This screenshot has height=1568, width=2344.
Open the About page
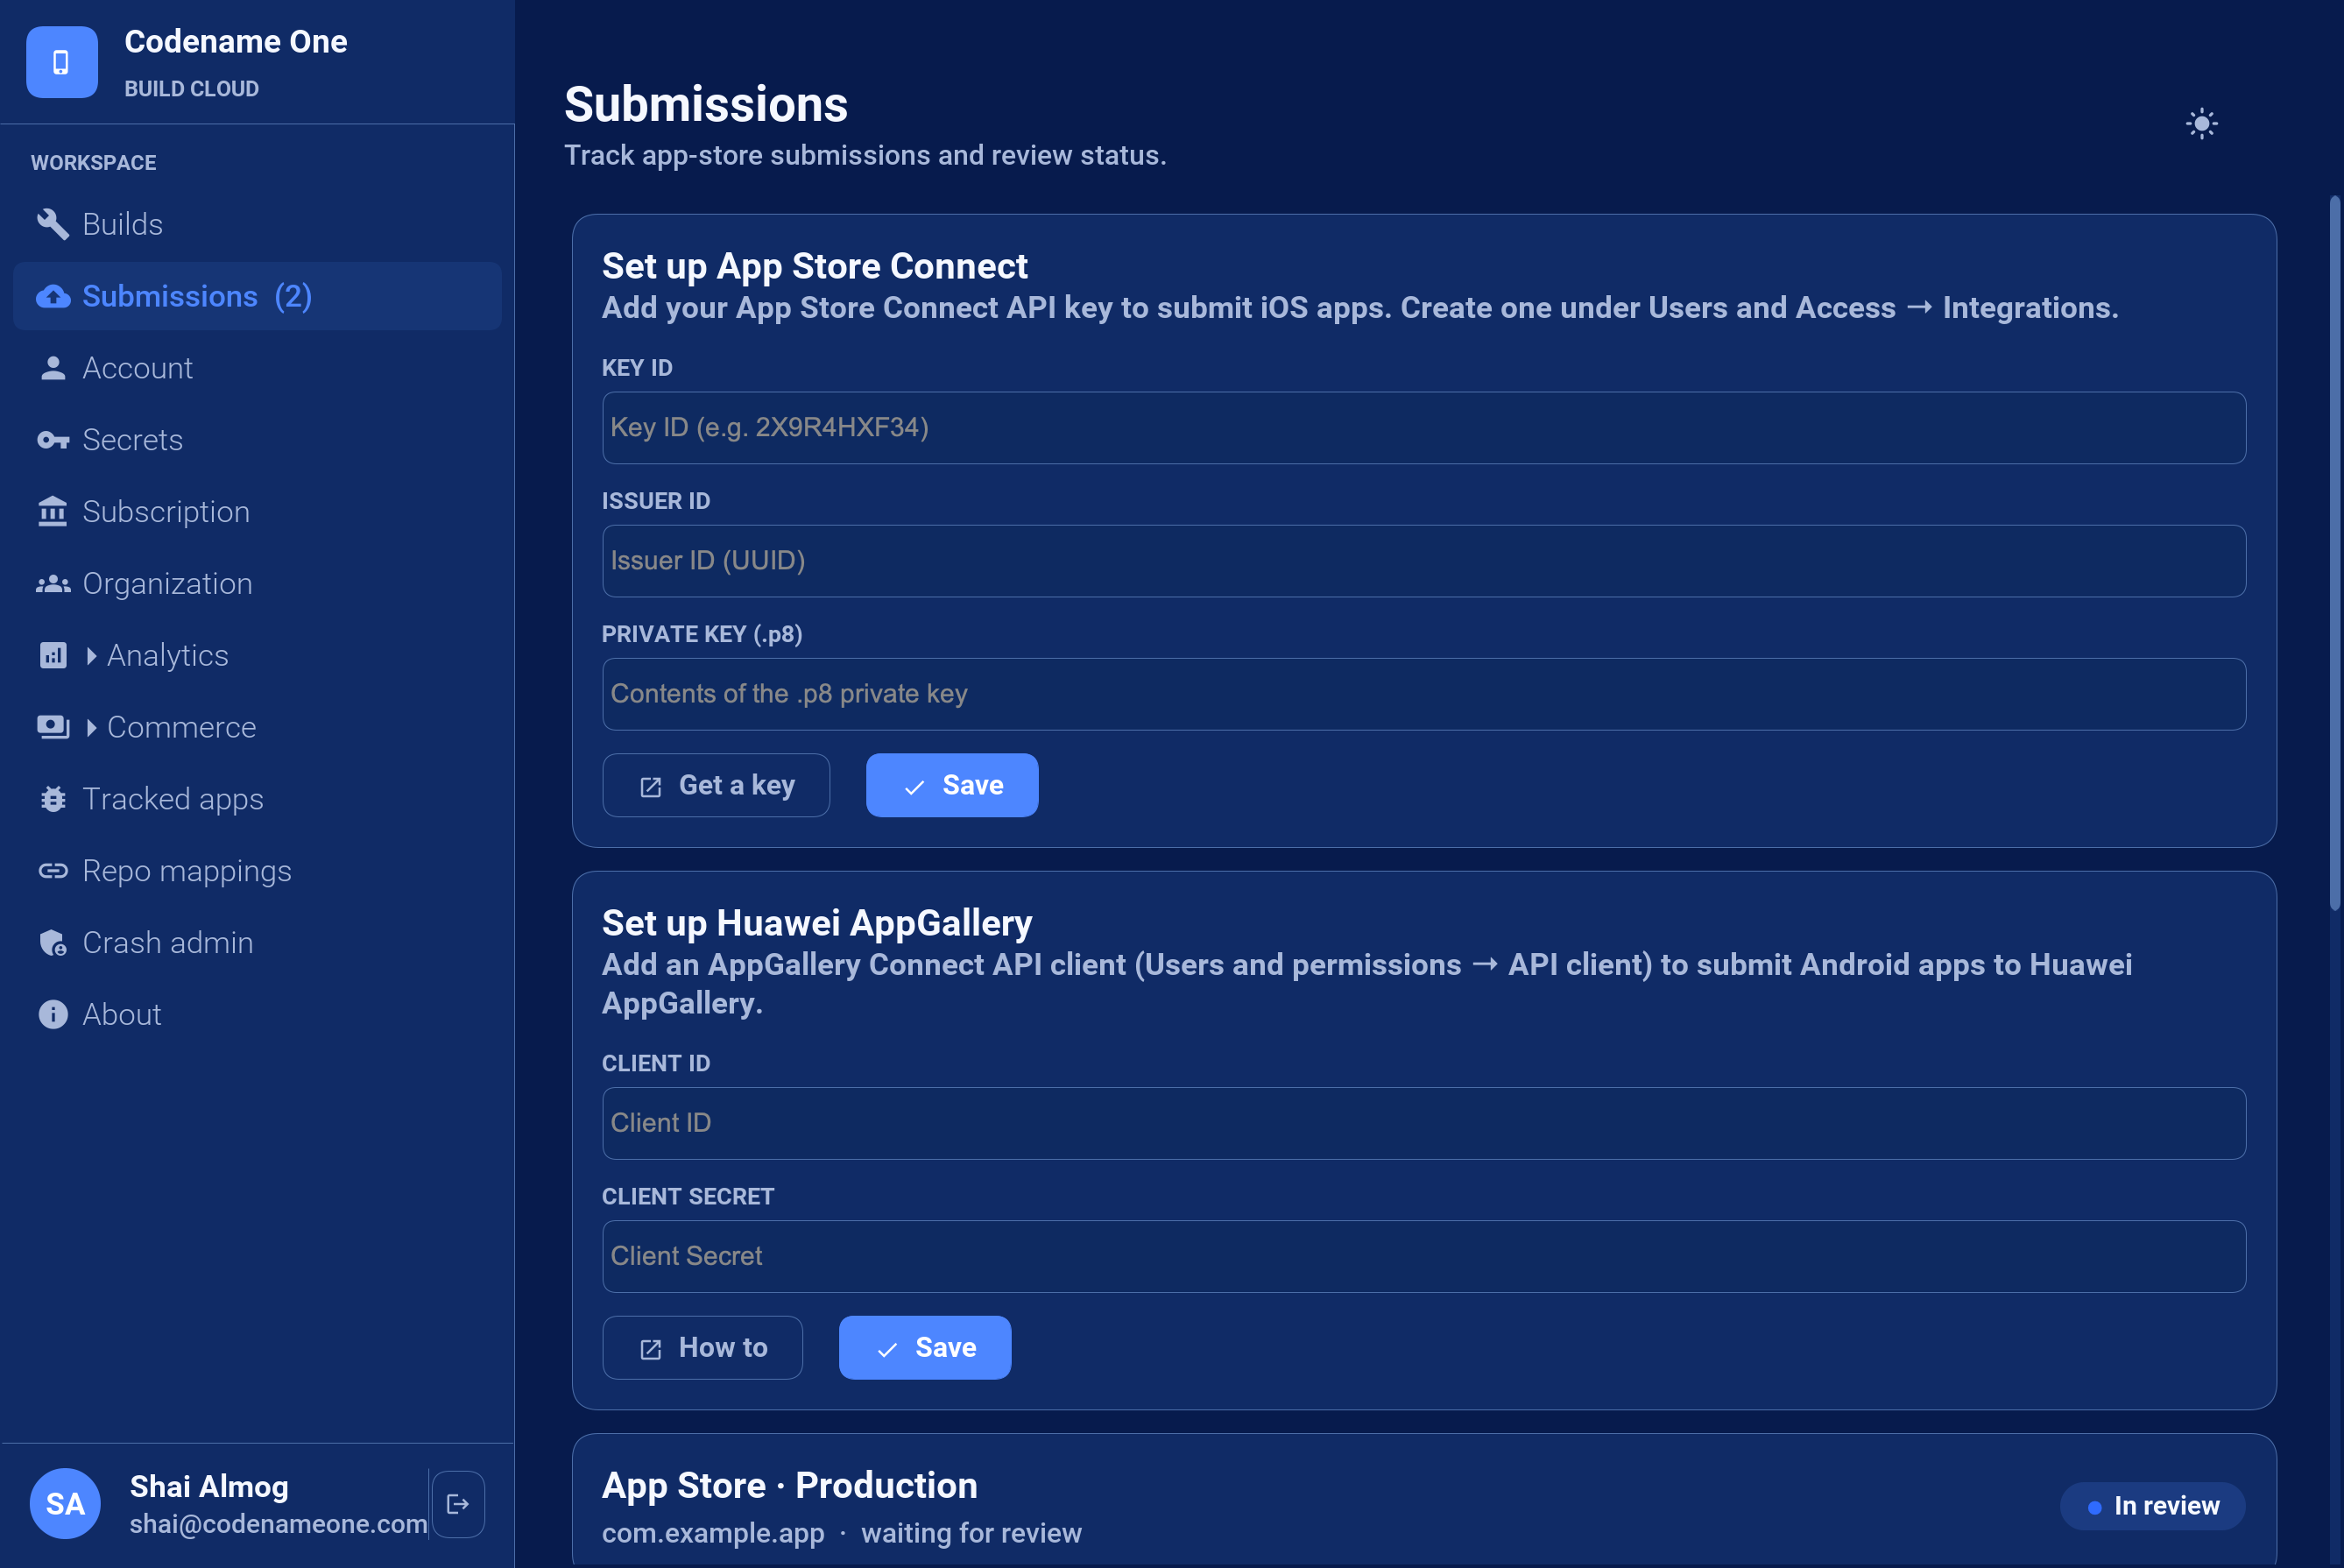(257, 1015)
